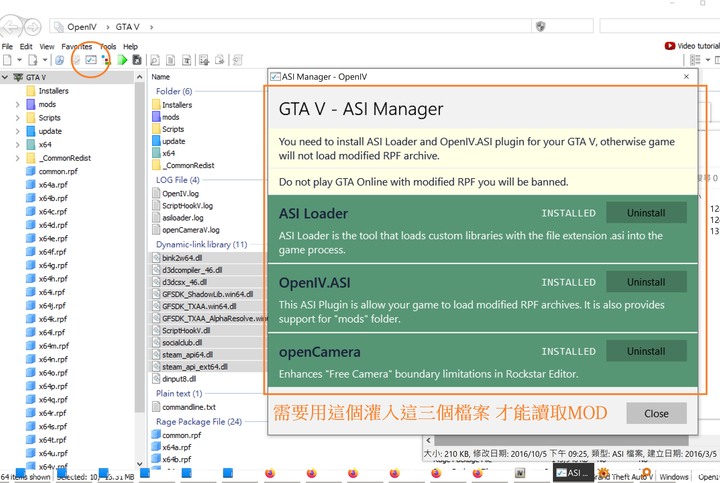This screenshot has height=483, width=720.
Task: Collapse the GTA V root tree node
Action: 5,77
